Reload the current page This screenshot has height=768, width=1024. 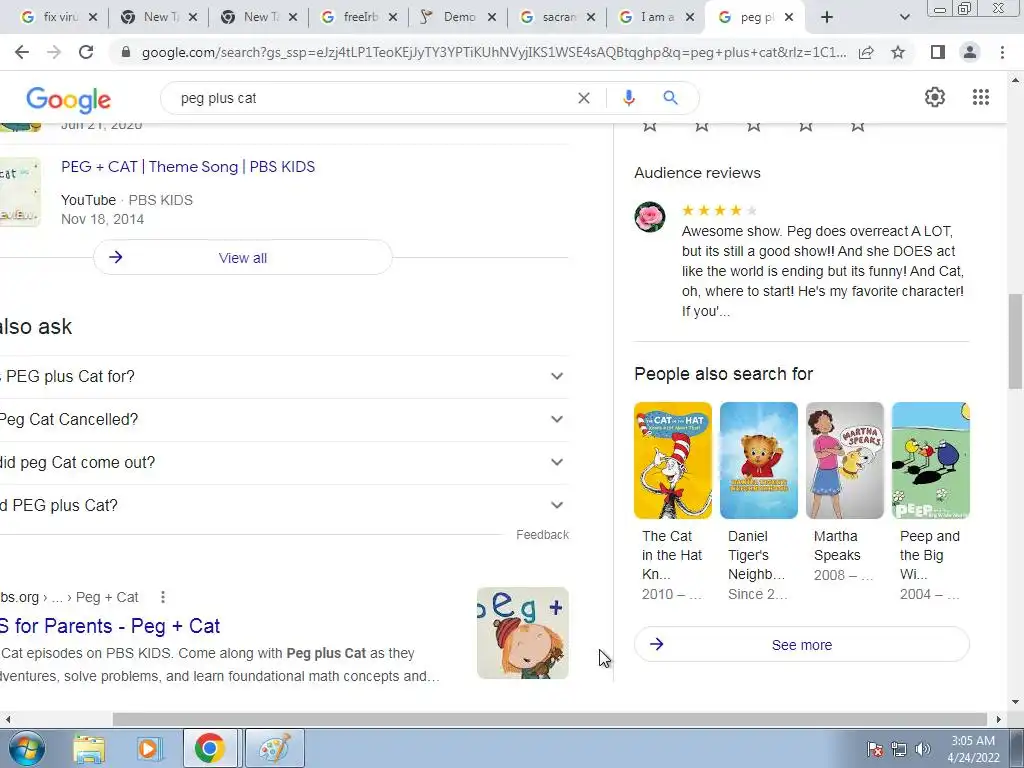click(x=86, y=52)
